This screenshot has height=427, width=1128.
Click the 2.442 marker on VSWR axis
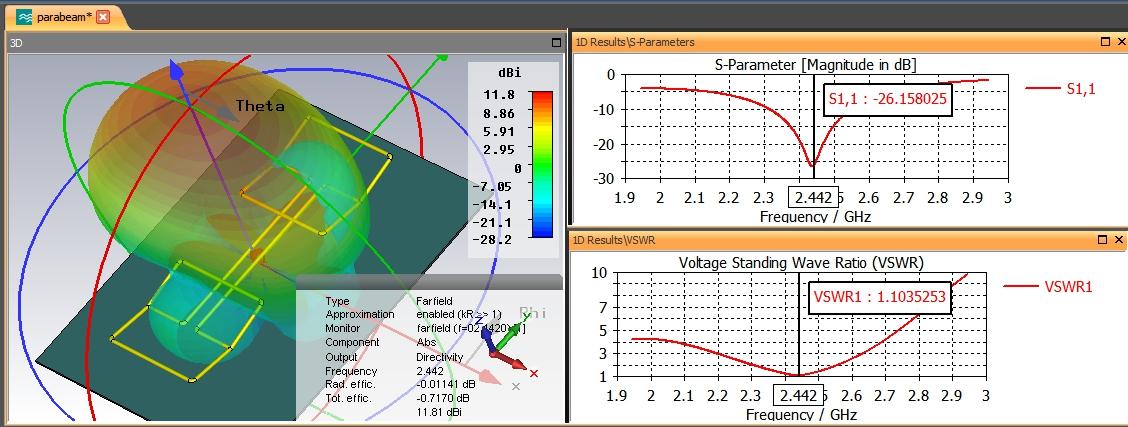(x=798, y=395)
